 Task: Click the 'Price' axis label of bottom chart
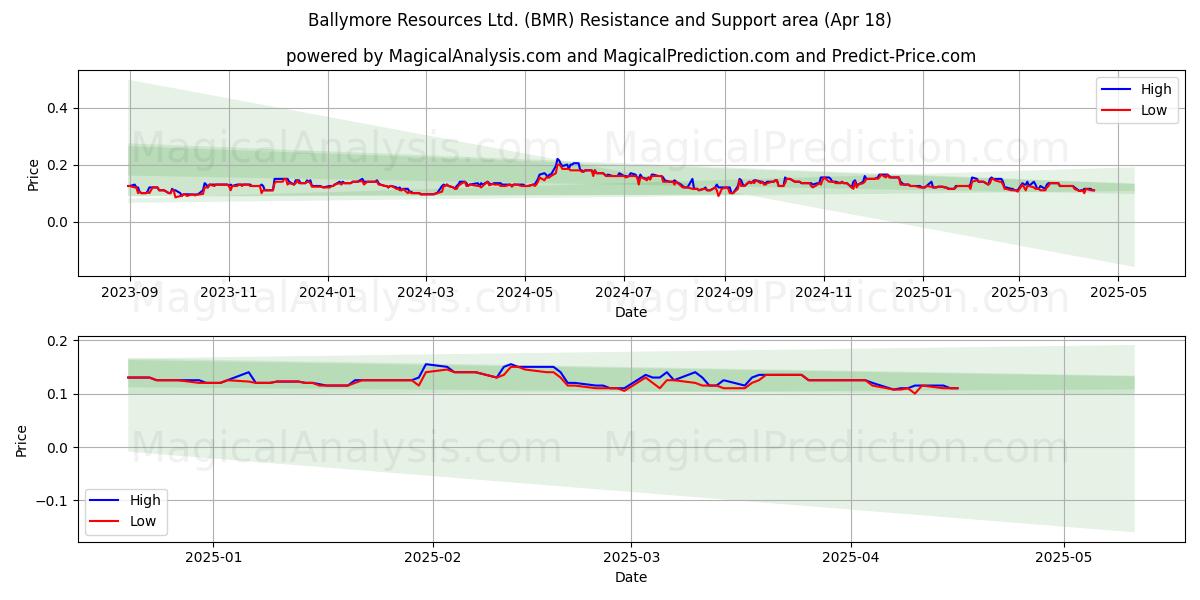click(22, 440)
